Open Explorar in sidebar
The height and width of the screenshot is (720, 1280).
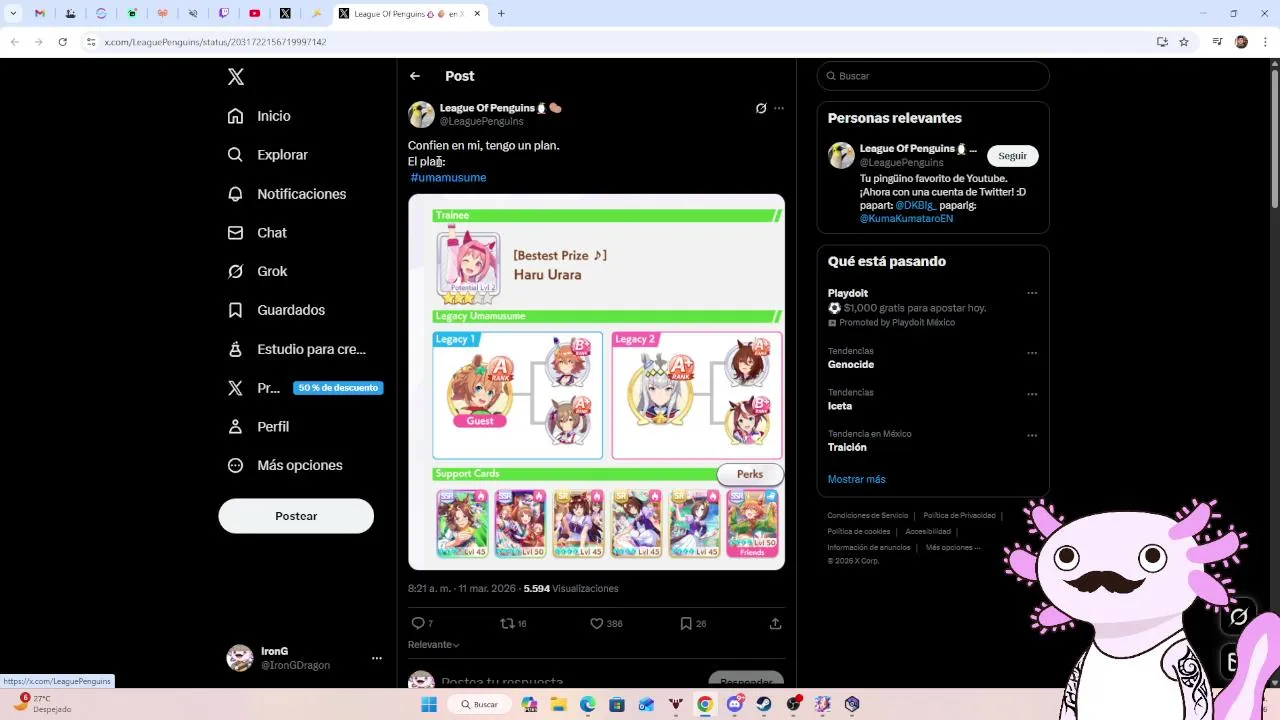tap(268, 155)
